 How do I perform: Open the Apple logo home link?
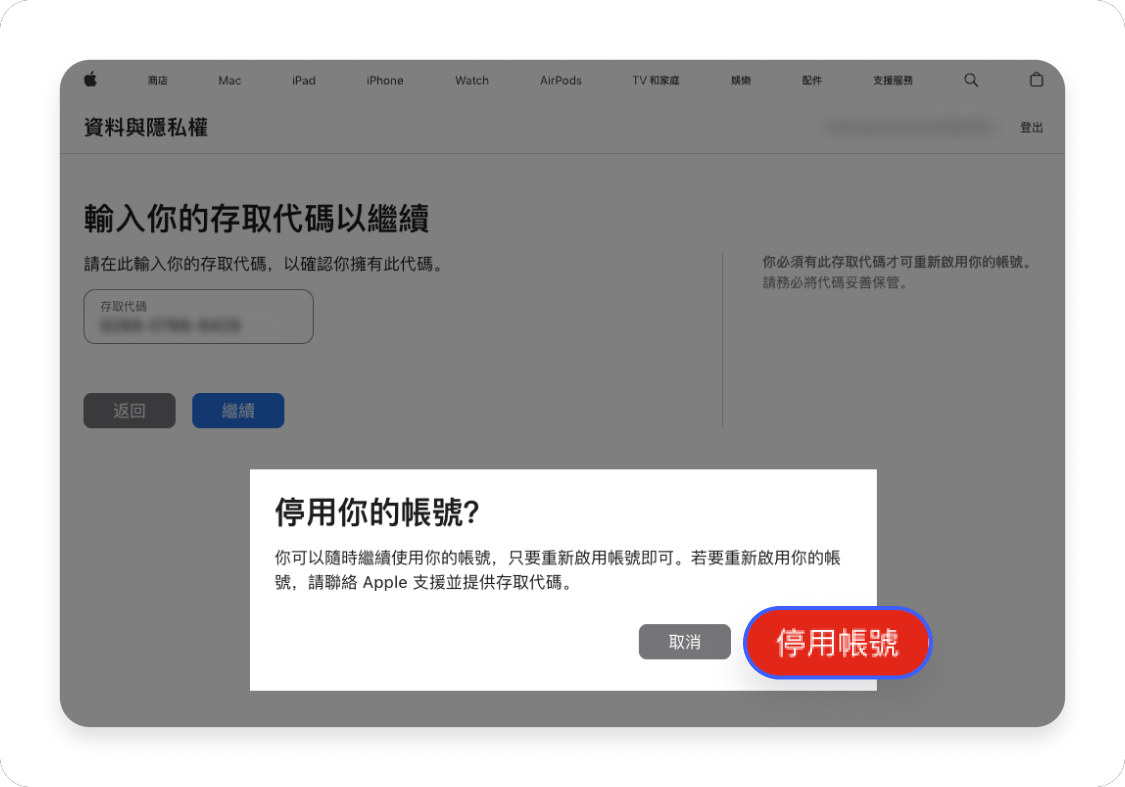(x=90, y=80)
